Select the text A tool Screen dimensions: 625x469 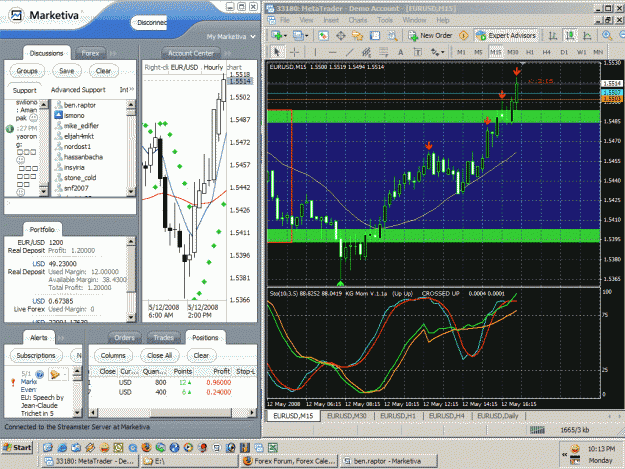tap(401, 52)
